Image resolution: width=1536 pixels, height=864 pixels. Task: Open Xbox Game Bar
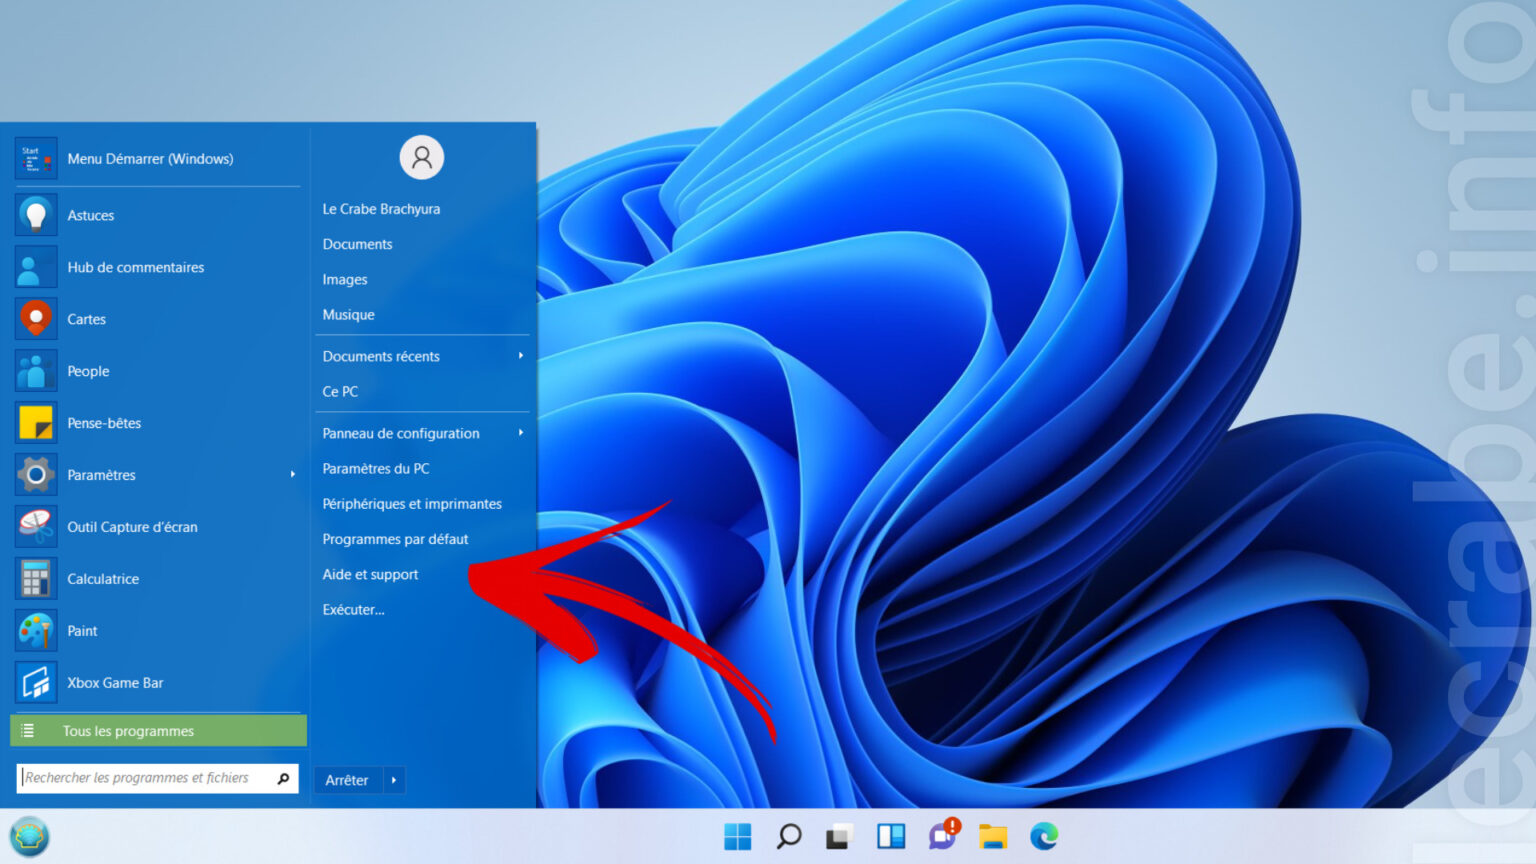click(x=114, y=682)
